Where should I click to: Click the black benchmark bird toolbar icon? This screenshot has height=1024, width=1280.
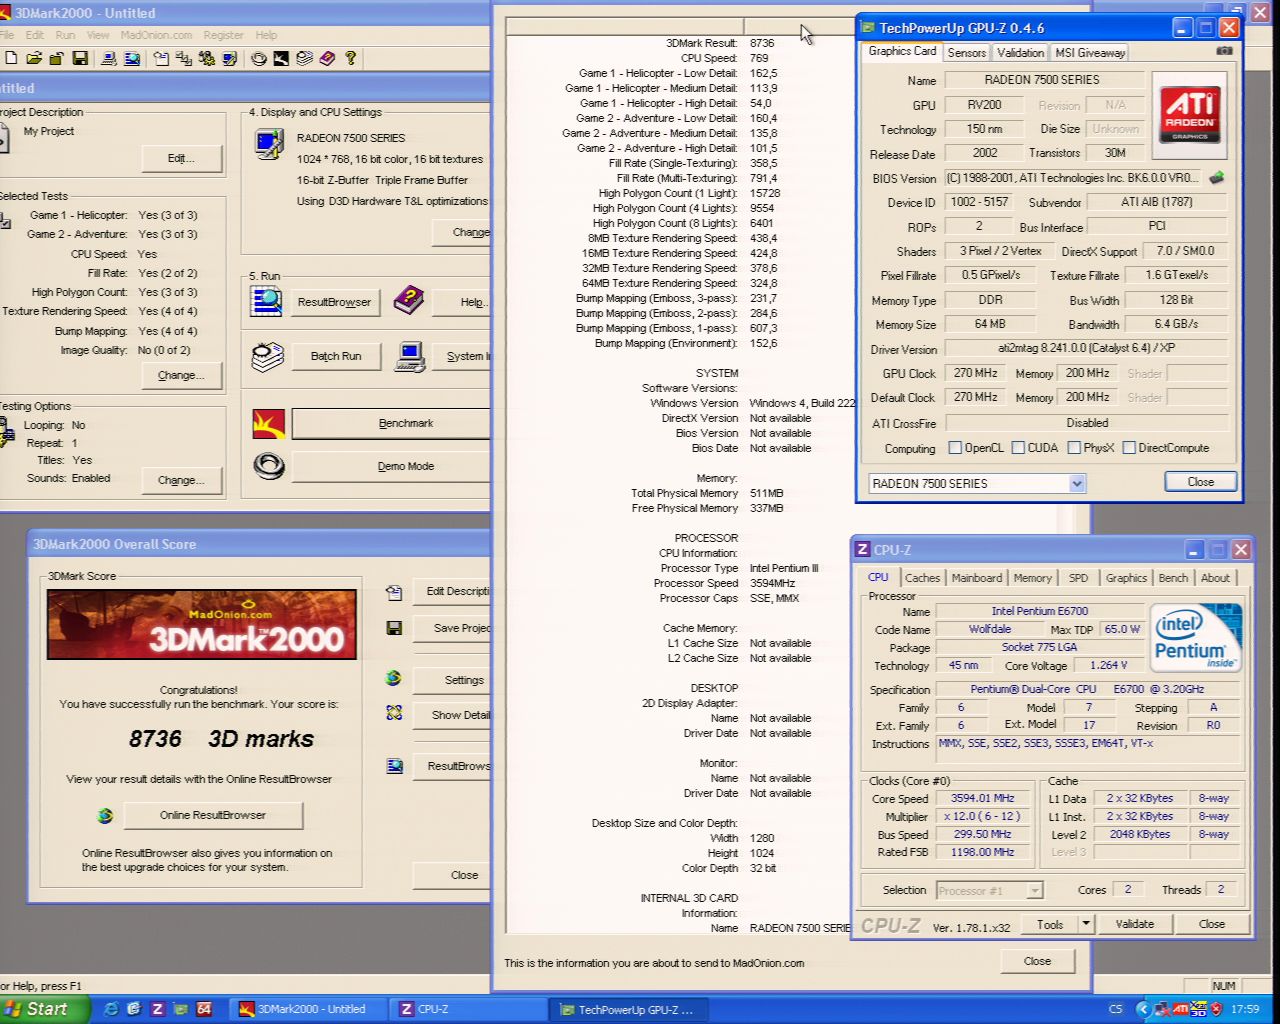click(x=281, y=59)
